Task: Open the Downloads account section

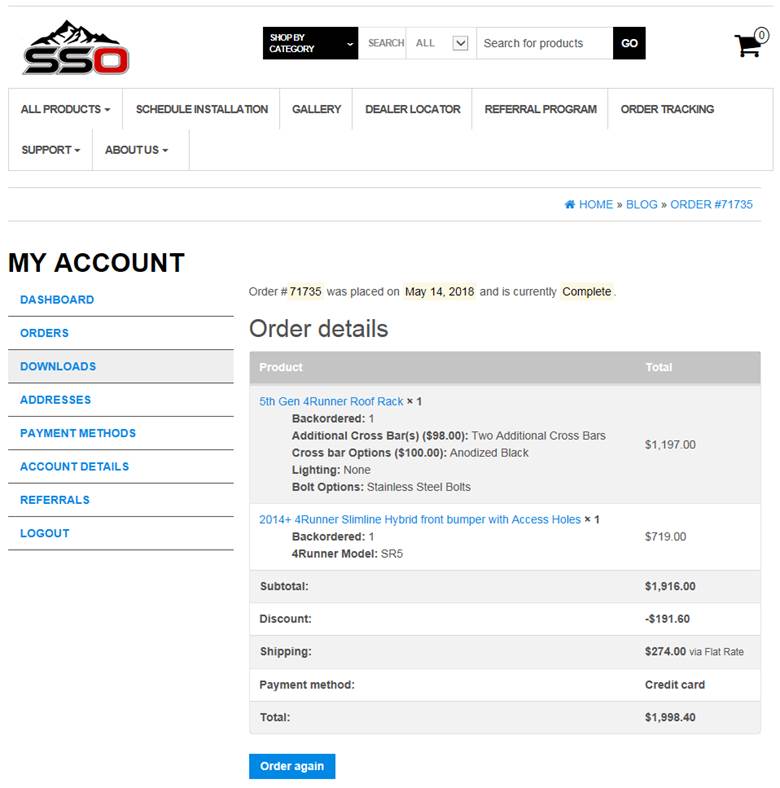Action: click(x=58, y=366)
